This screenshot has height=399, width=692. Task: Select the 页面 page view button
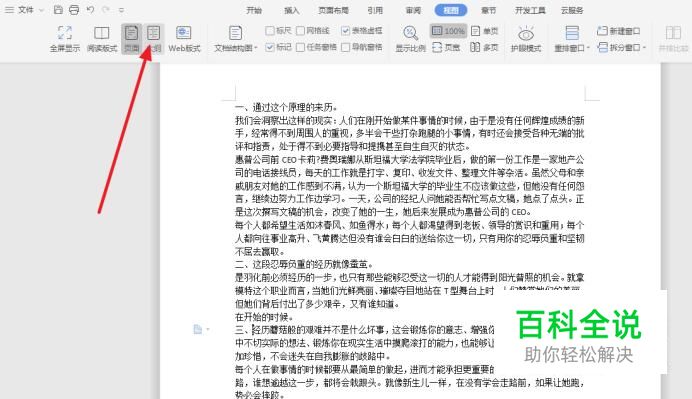(132, 39)
